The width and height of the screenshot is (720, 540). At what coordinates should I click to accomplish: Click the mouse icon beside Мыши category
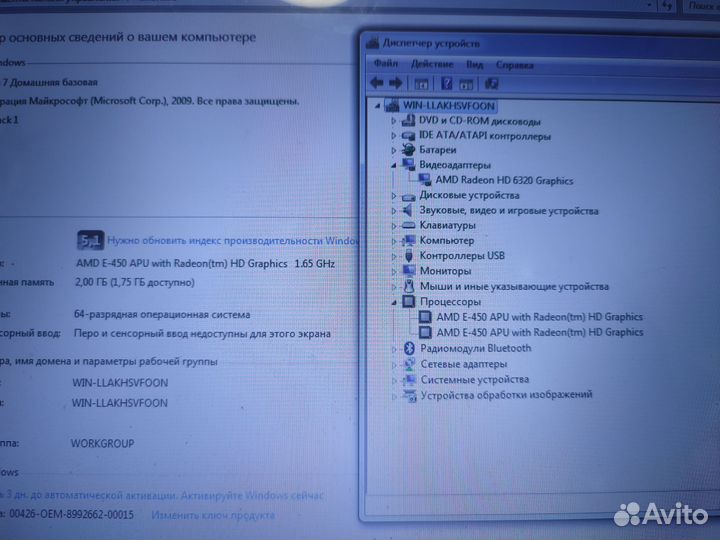(409, 286)
